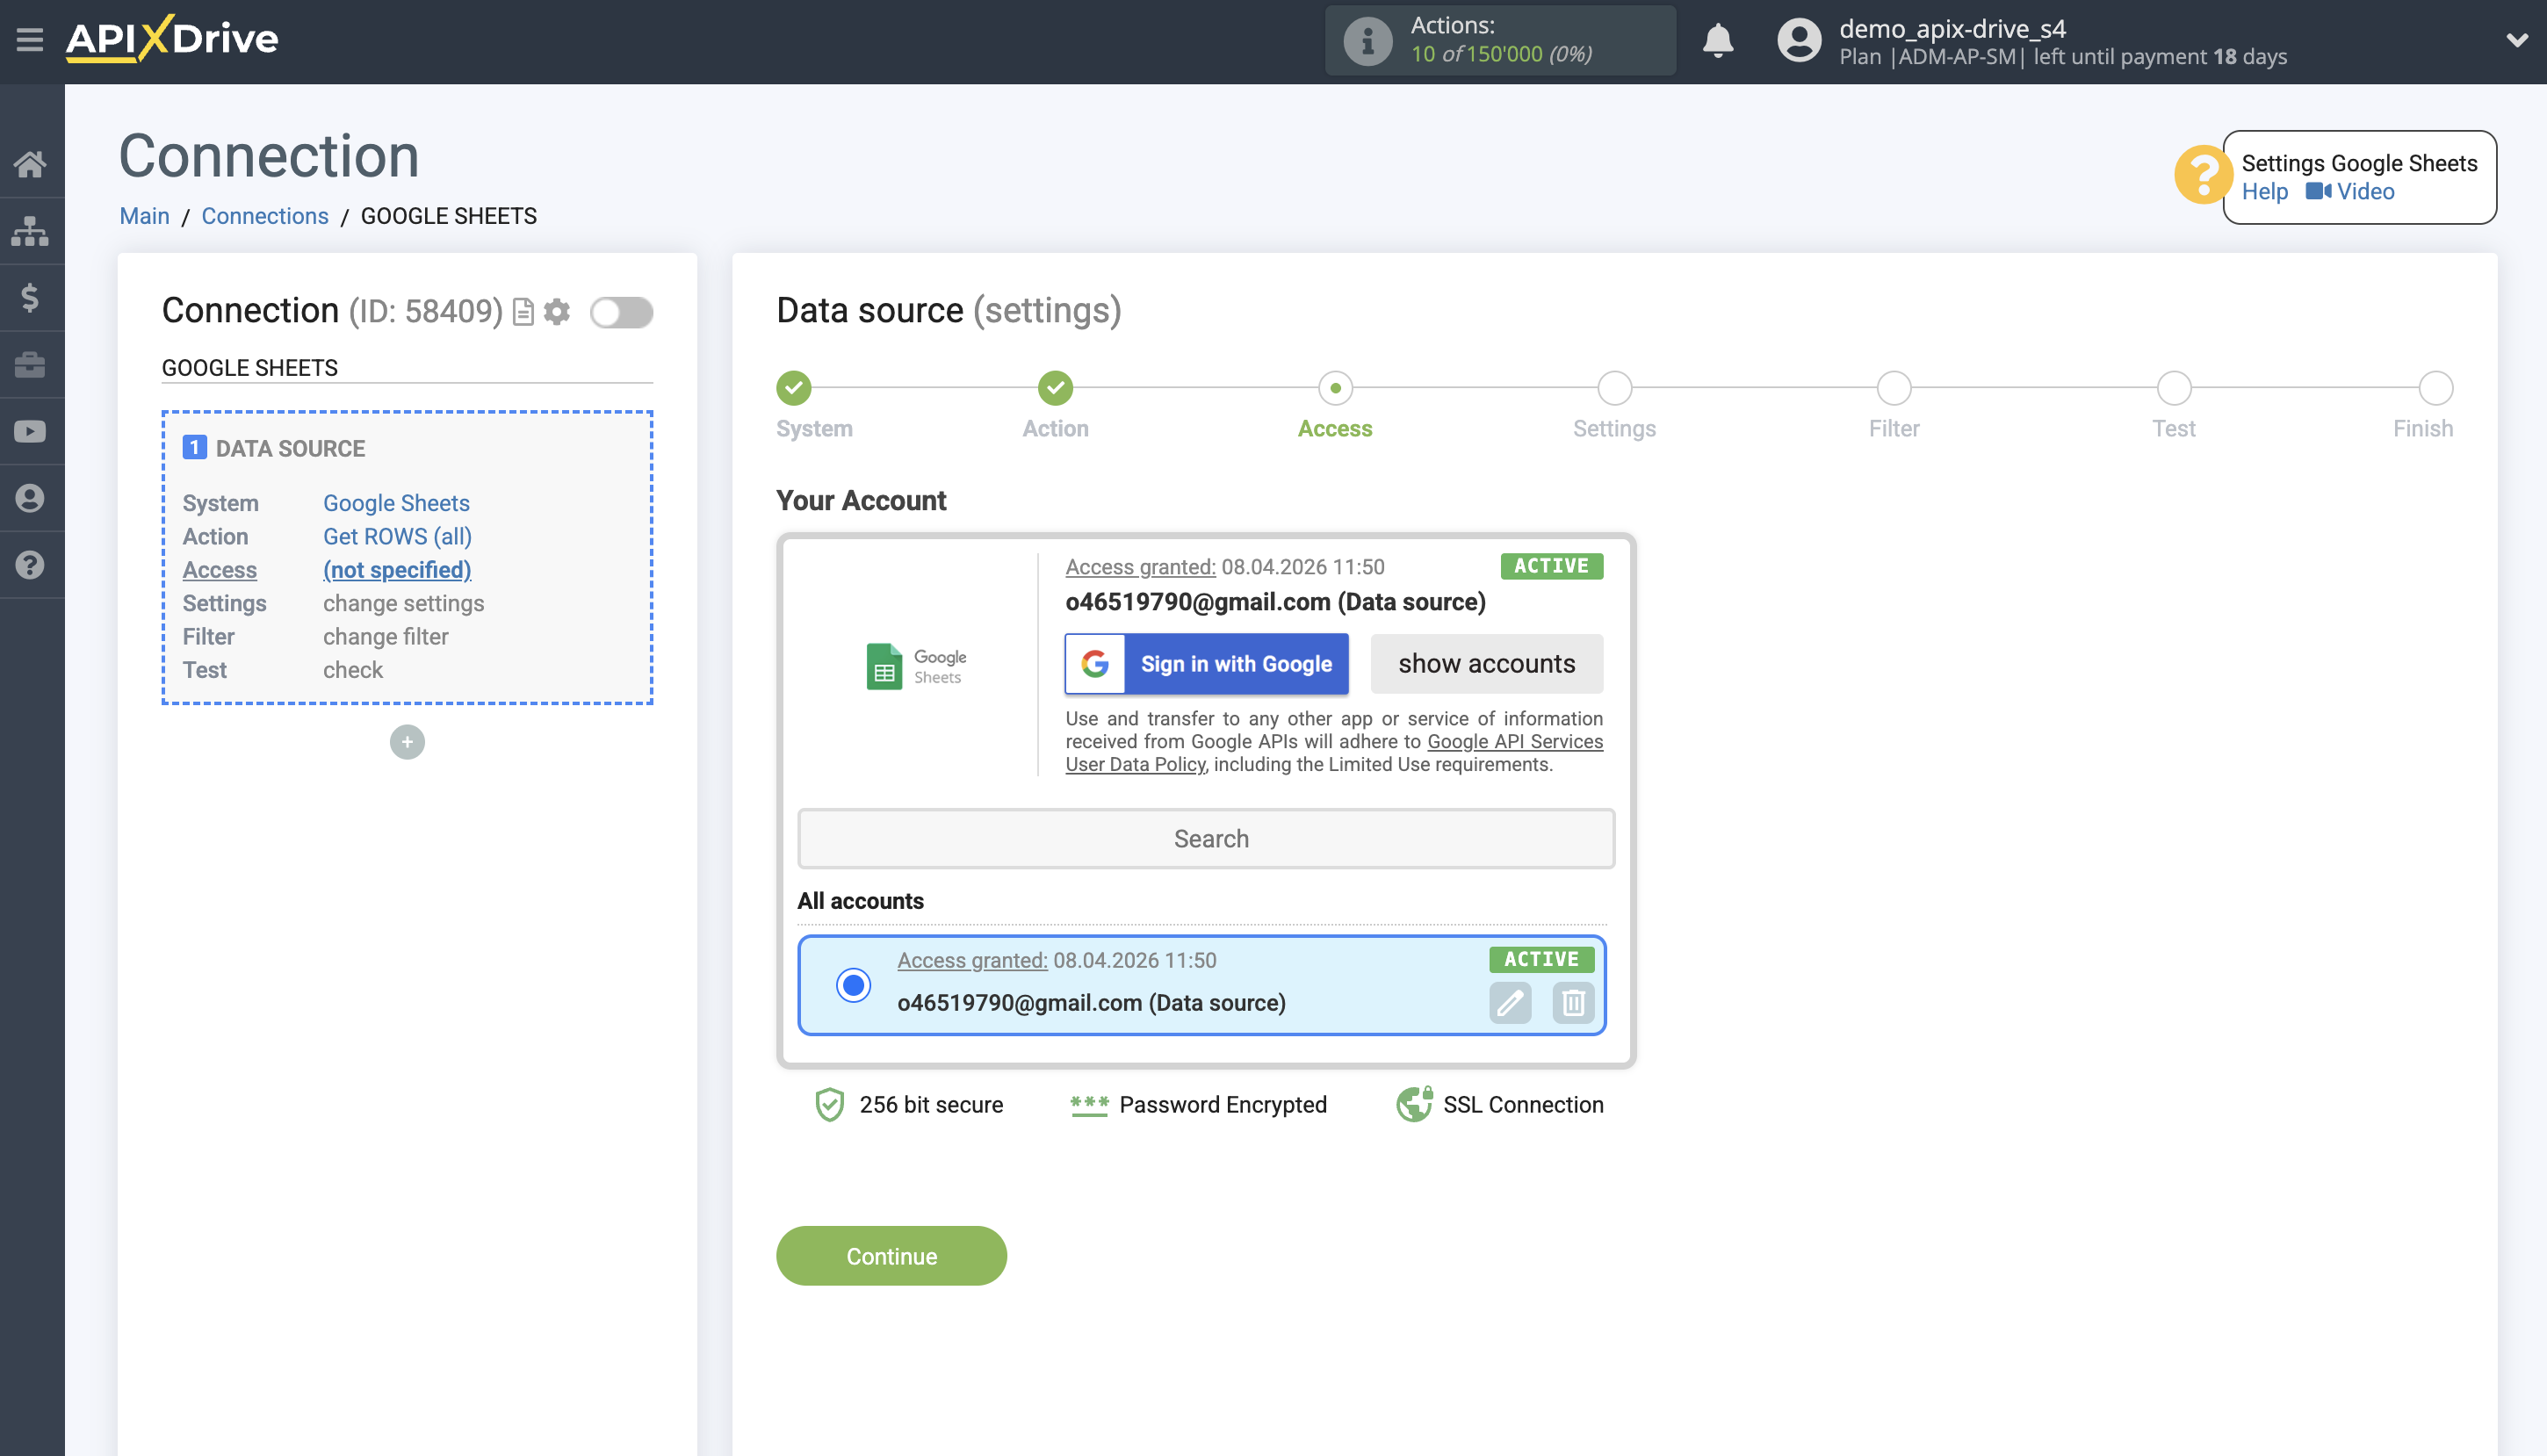Open connection settings gear icon
The width and height of the screenshot is (2547, 1456).
pos(557,312)
